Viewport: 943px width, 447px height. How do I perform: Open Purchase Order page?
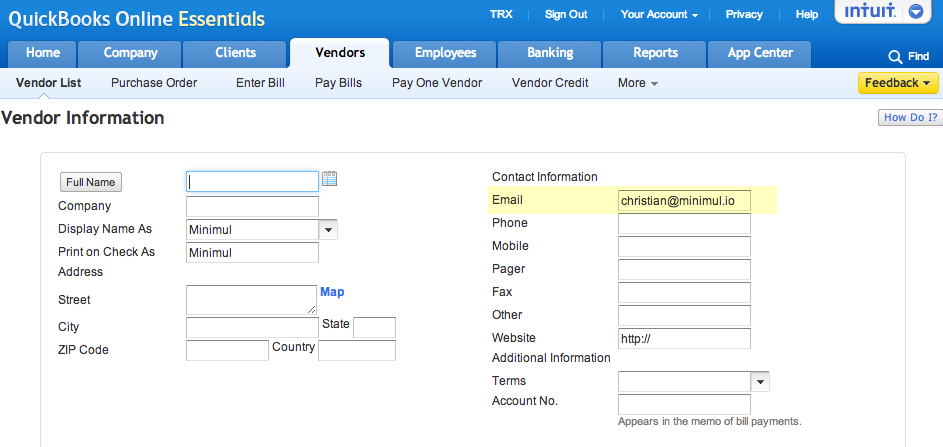click(154, 83)
